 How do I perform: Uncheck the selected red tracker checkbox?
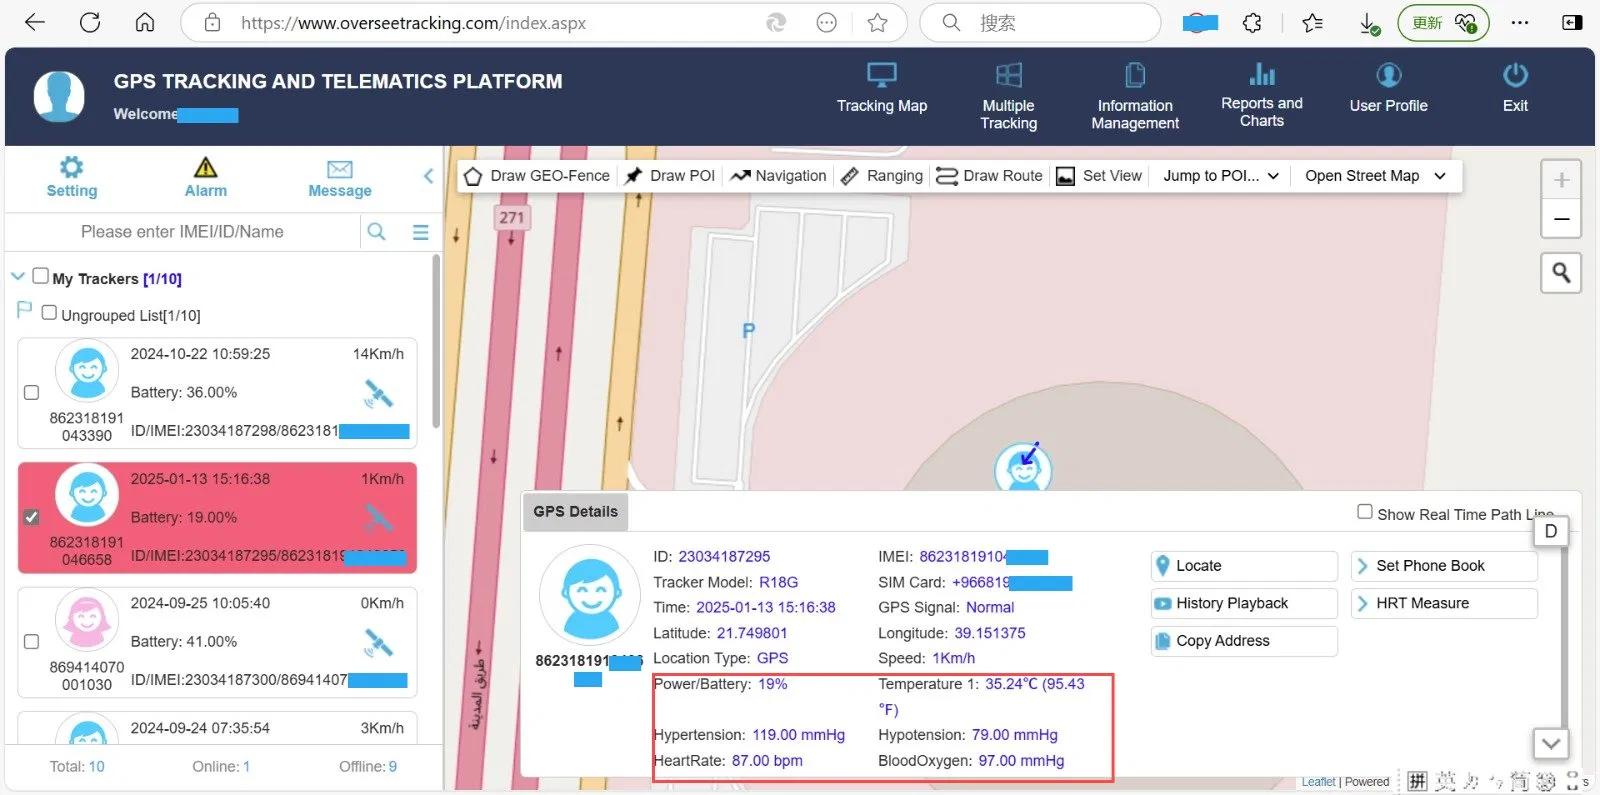(32, 517)
